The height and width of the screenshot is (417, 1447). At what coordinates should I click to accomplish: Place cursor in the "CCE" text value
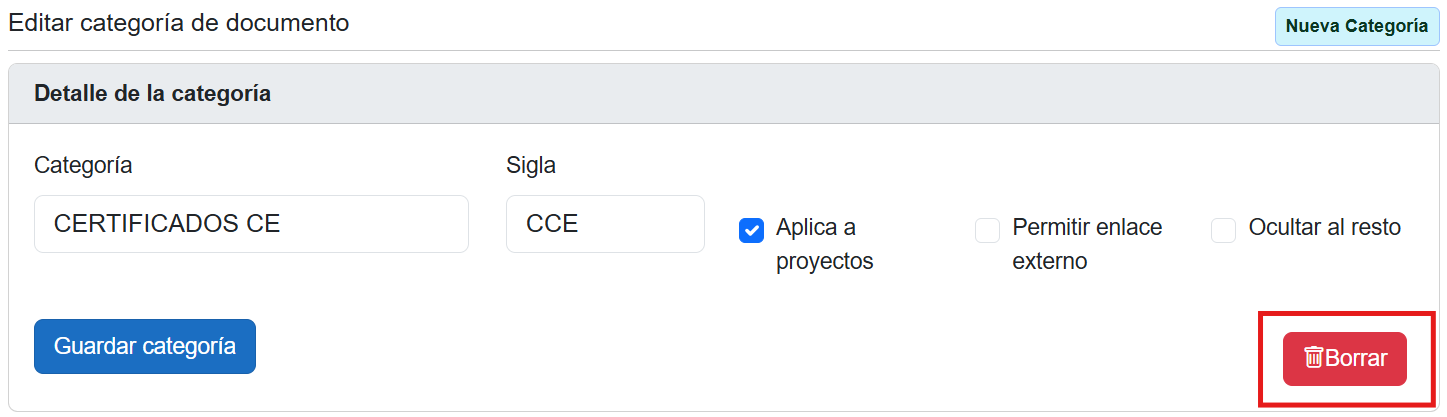tap(552, 224)
